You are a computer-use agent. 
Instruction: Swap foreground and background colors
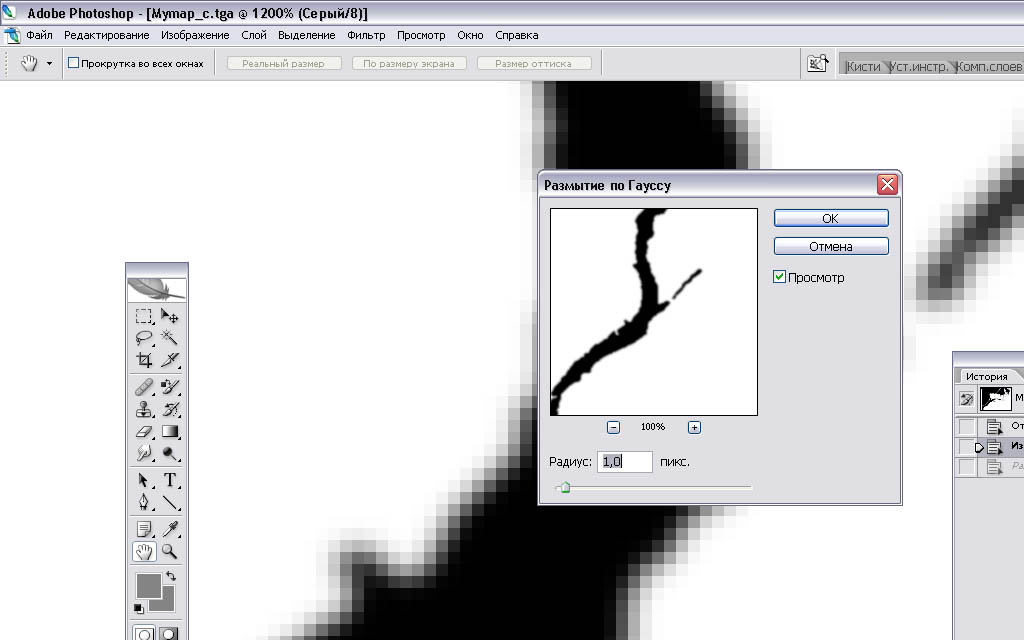coord(171,576)
